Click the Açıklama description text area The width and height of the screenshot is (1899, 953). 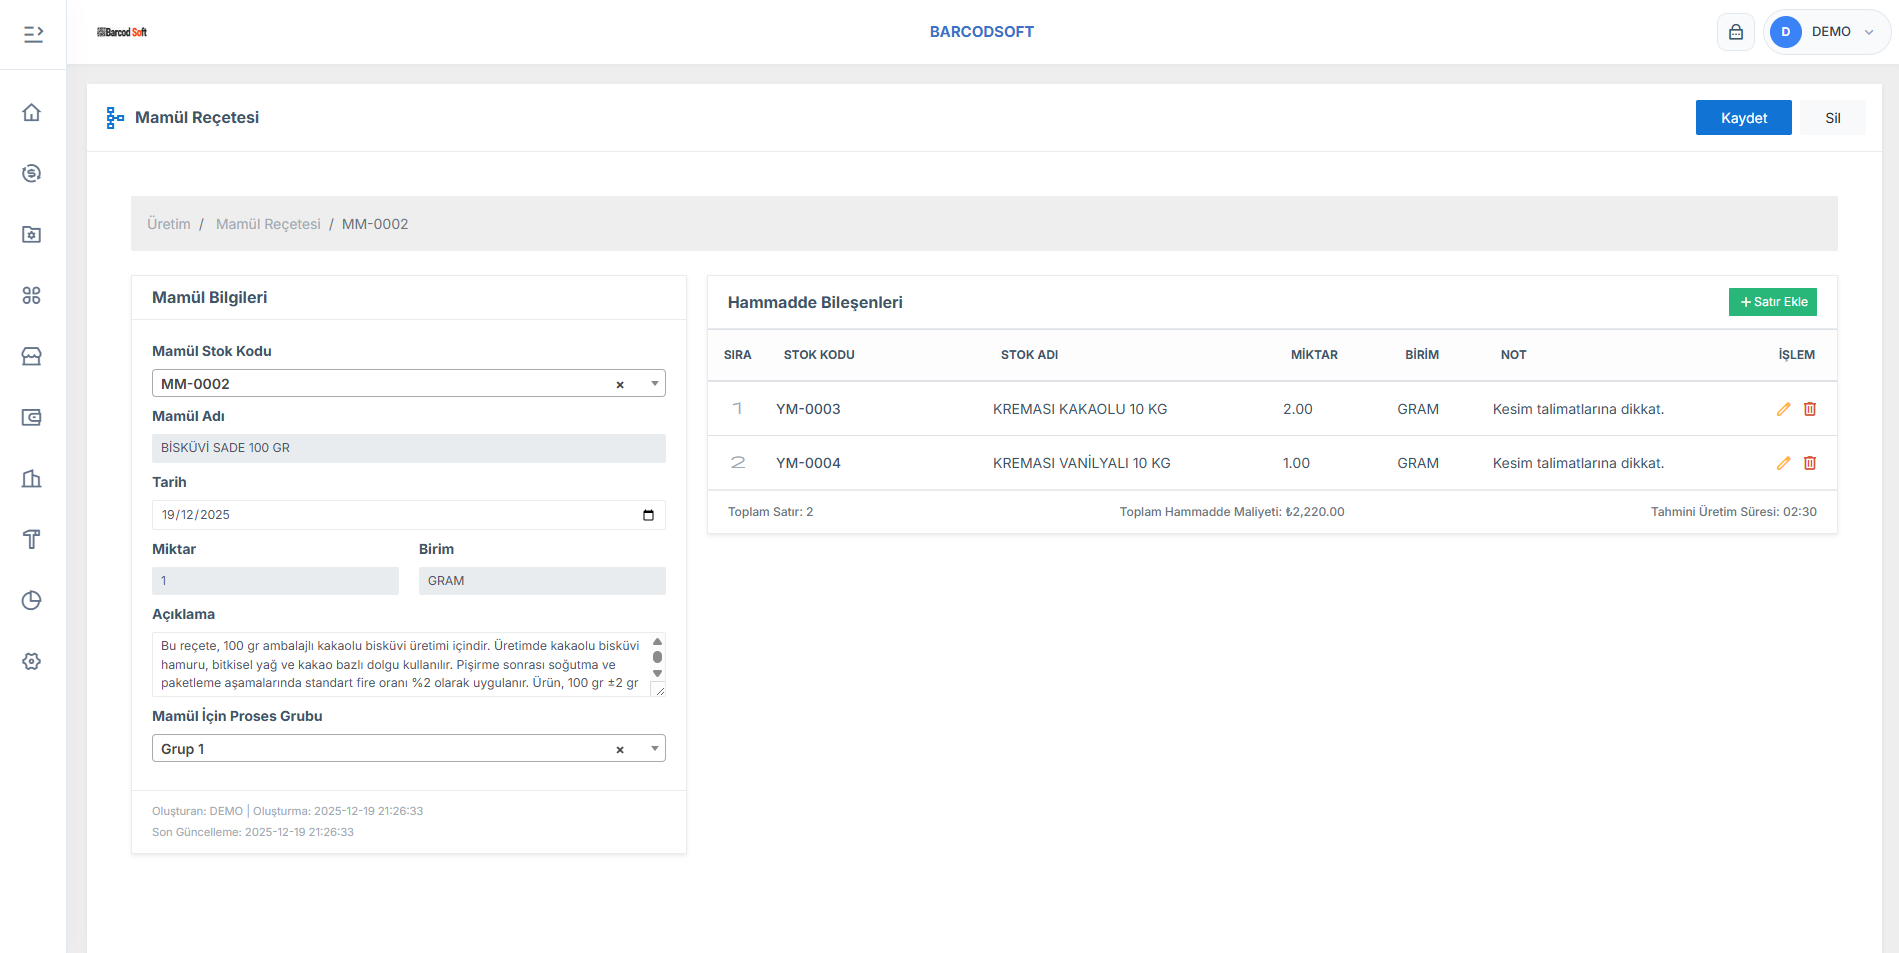(x=400, y=664)
